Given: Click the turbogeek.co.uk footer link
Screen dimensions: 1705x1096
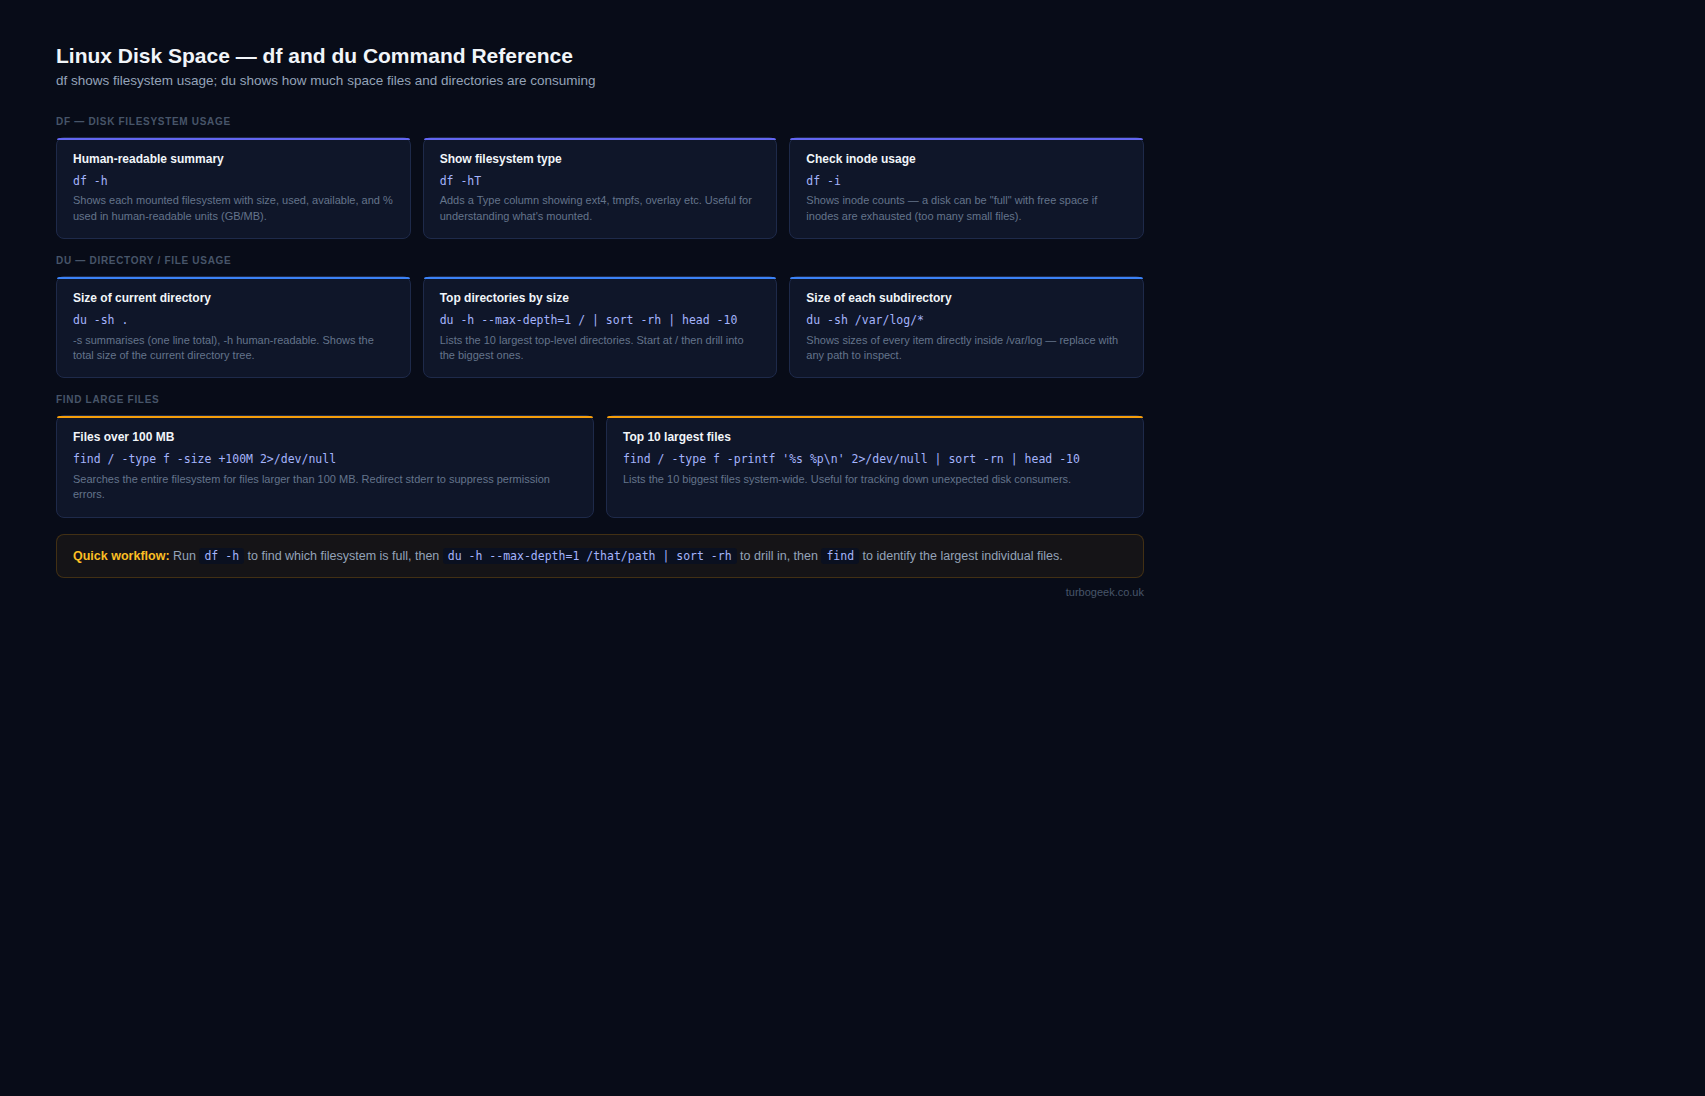Looking at the screenshot, I should (x=1104, y=592).
